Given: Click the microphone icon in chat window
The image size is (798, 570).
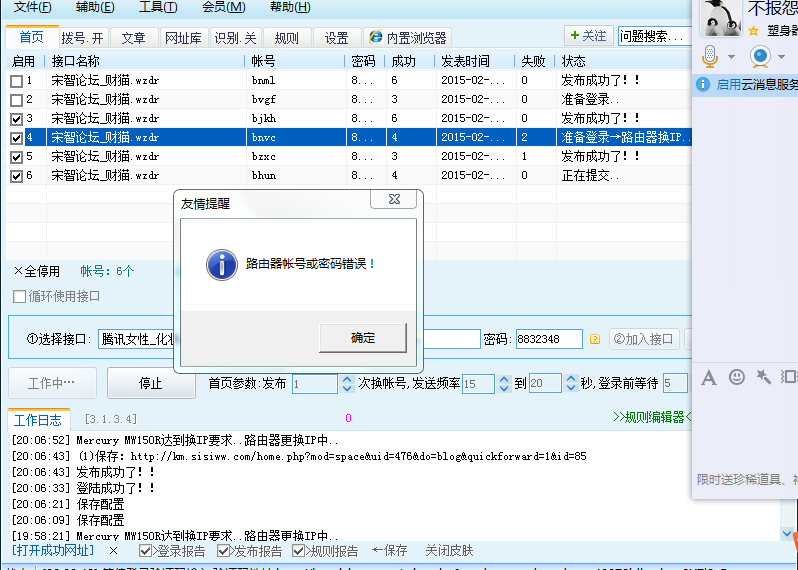Looking at the screenshot, I should click(x=710, y=56).
